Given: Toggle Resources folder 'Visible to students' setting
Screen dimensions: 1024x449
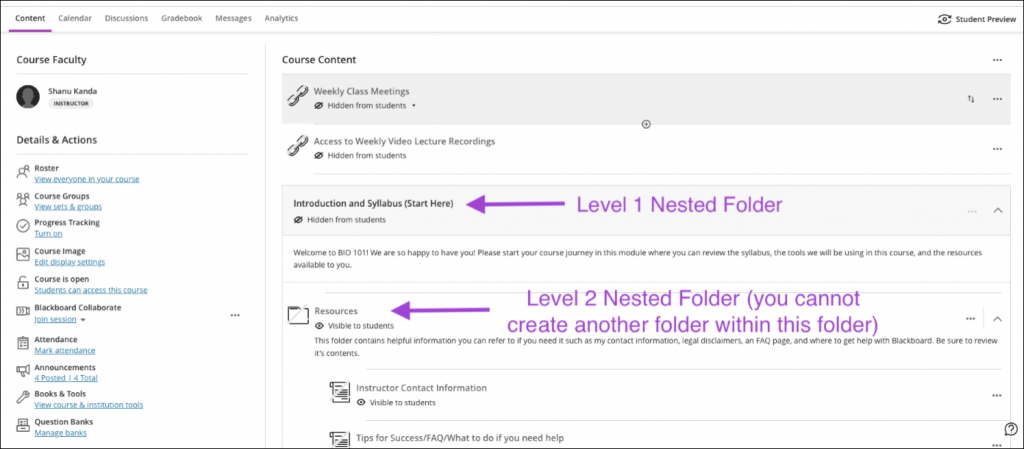Looking at the screenshot, I should (x=353, y=325).
